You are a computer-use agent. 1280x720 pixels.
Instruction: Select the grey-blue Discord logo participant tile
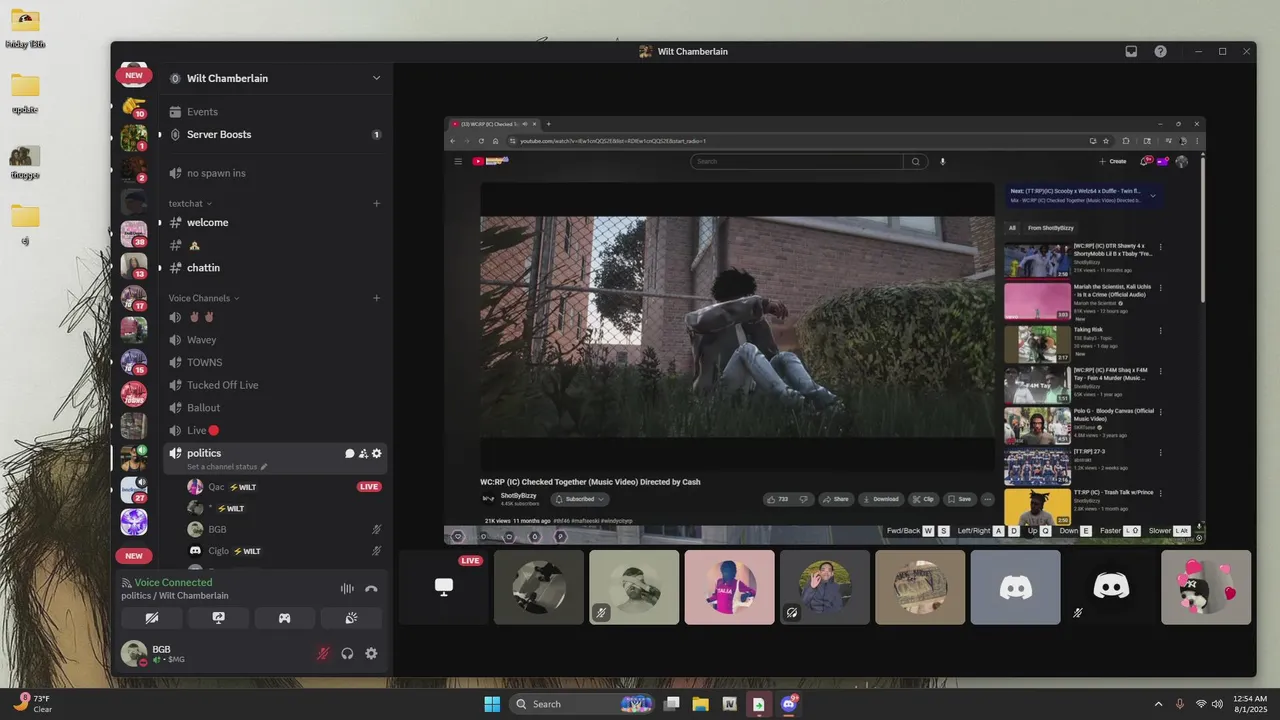[x=1015, y=587]
